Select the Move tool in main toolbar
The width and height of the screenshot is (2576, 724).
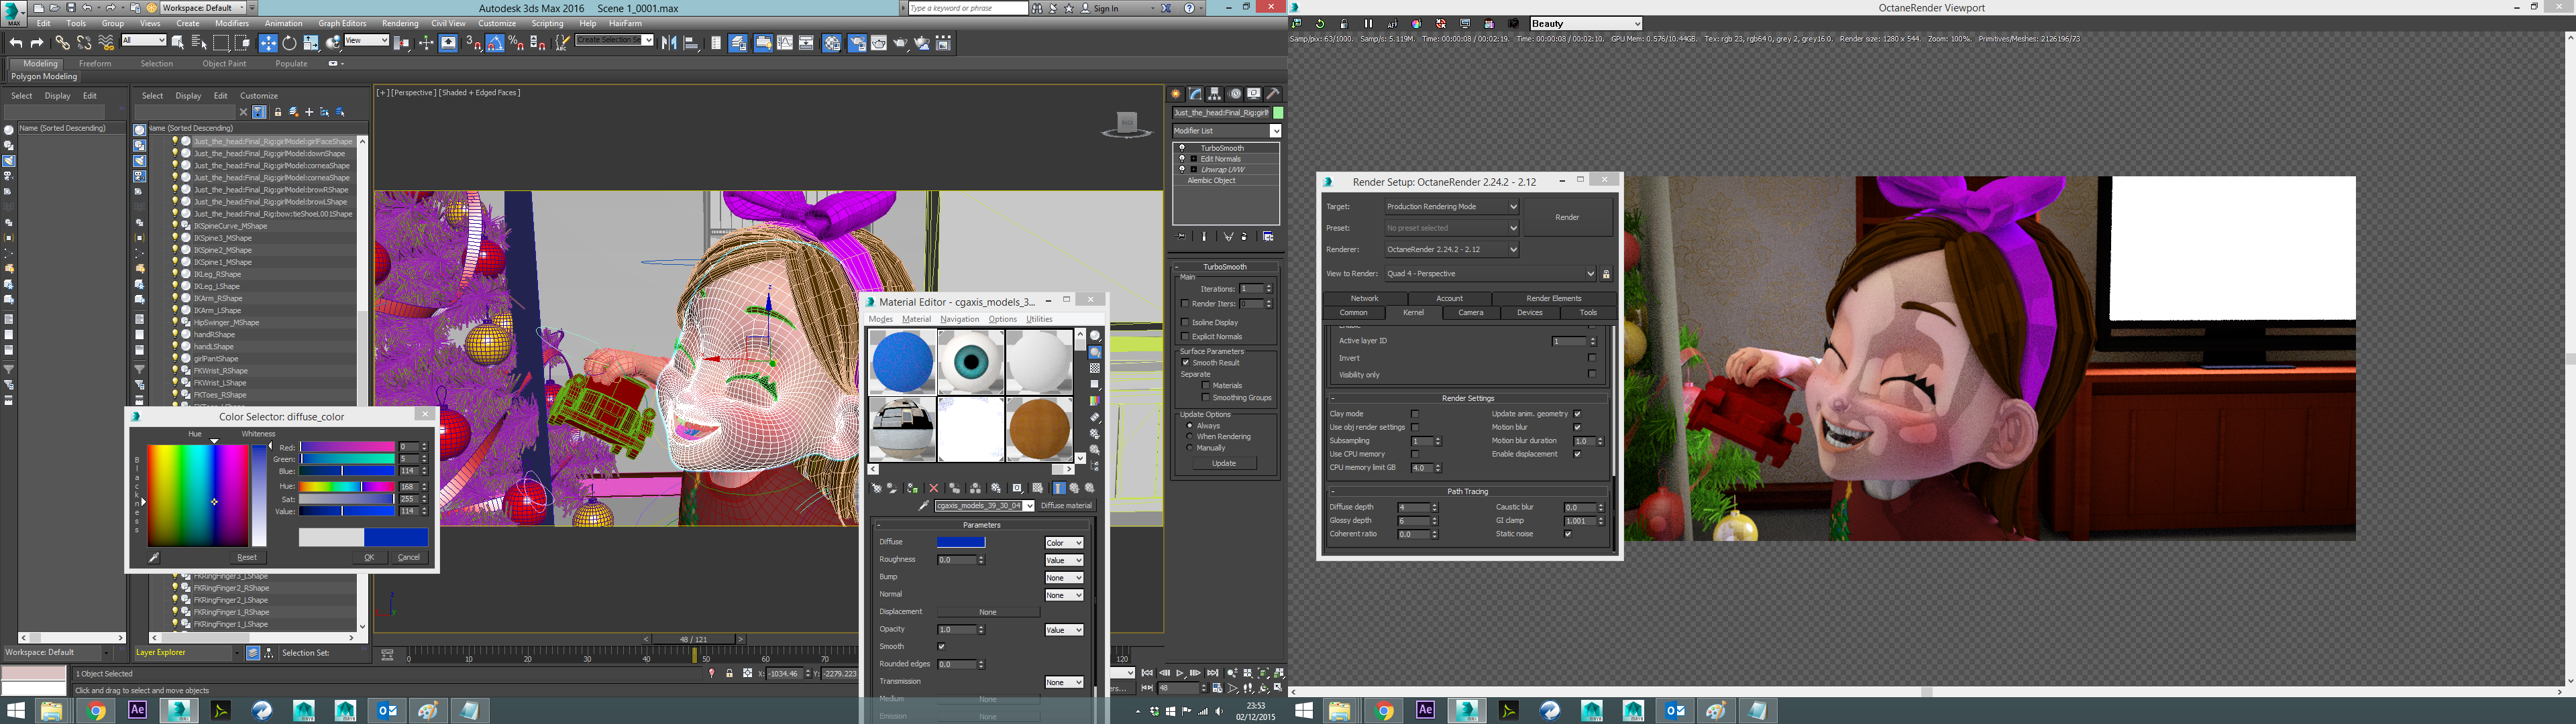tap(268, 43)
